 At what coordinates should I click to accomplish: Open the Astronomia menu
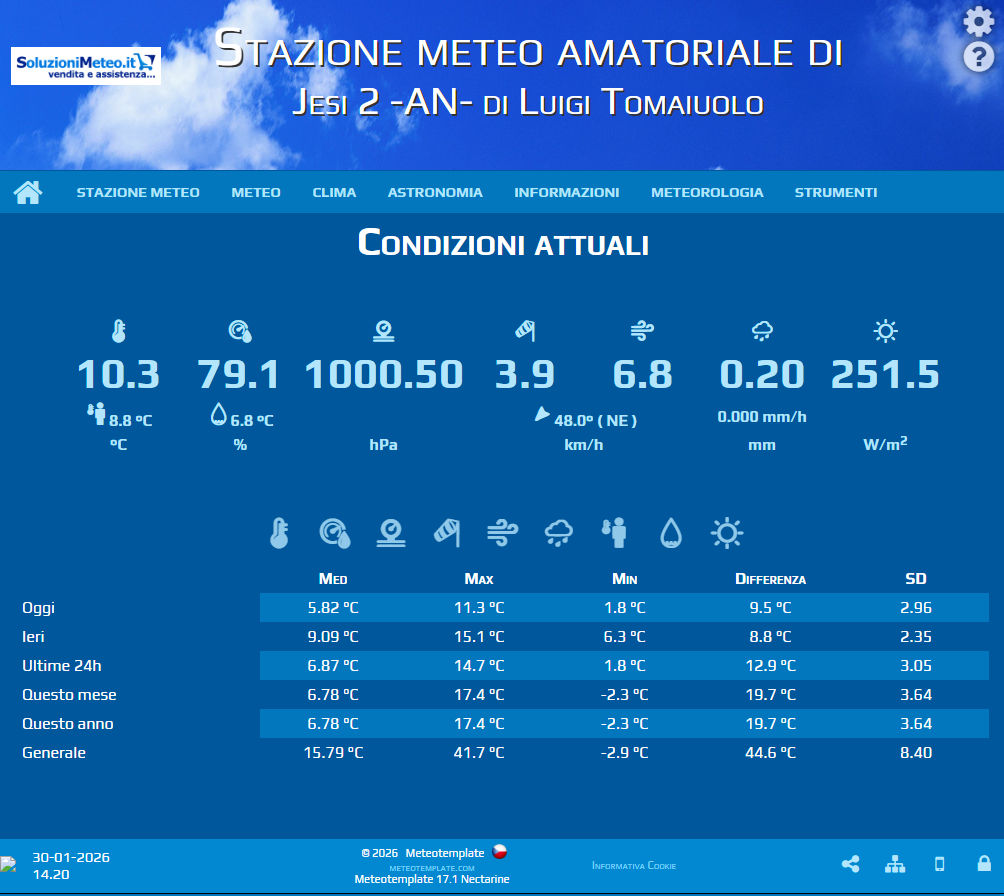(435, 192)
